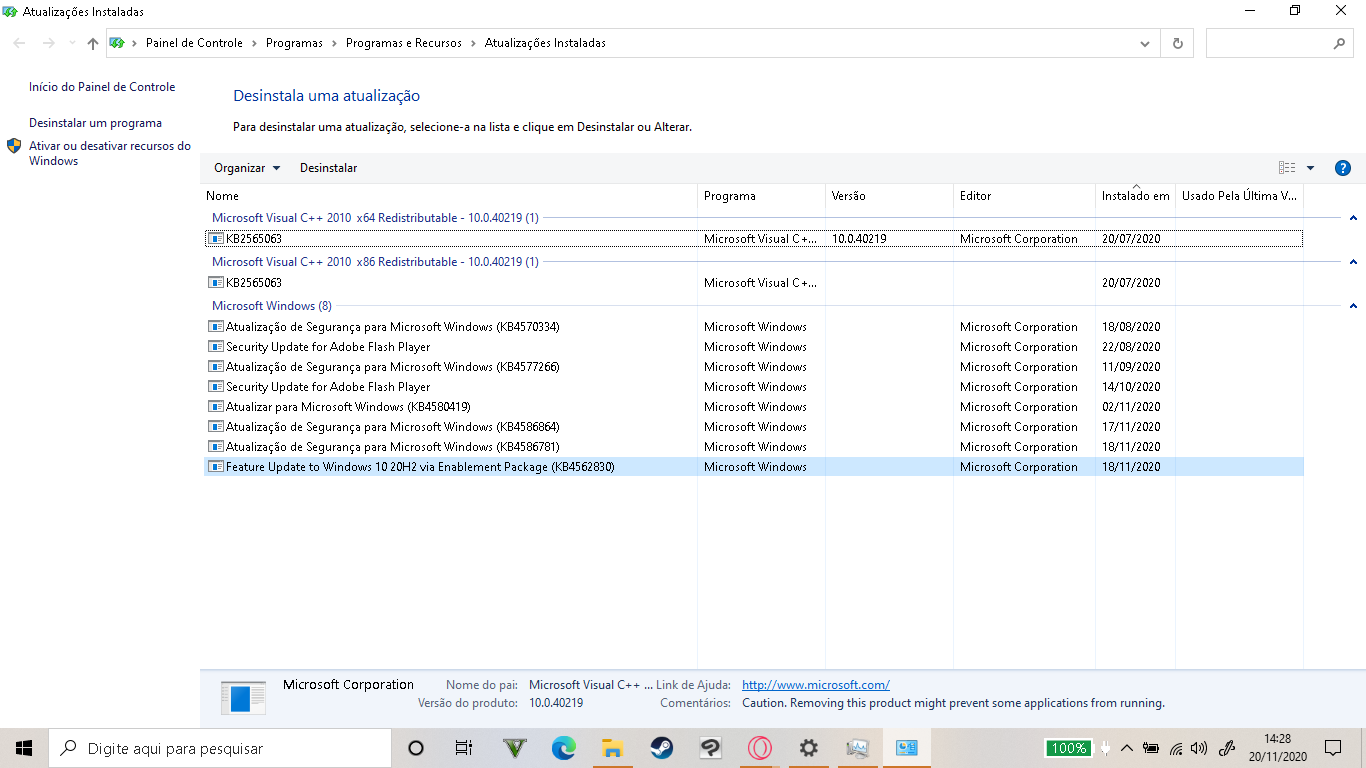Sort by the Editor column header
The image size is (1366, 768).
click(x=1024, y=196)
